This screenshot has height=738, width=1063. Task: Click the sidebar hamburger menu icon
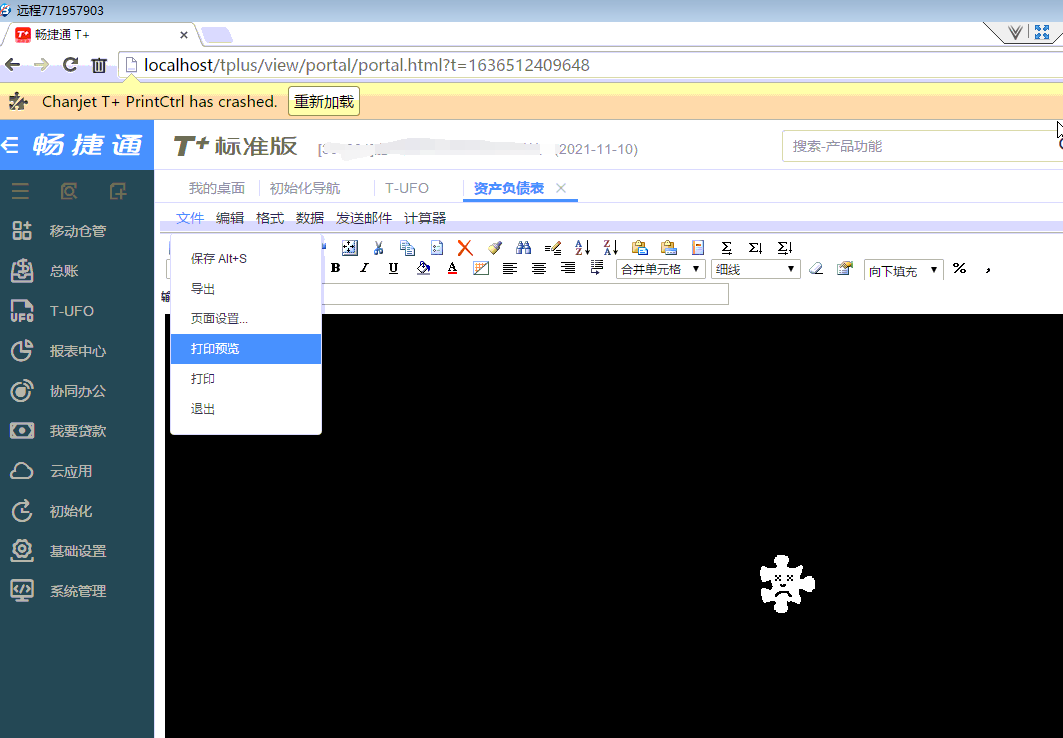(20, 192)
